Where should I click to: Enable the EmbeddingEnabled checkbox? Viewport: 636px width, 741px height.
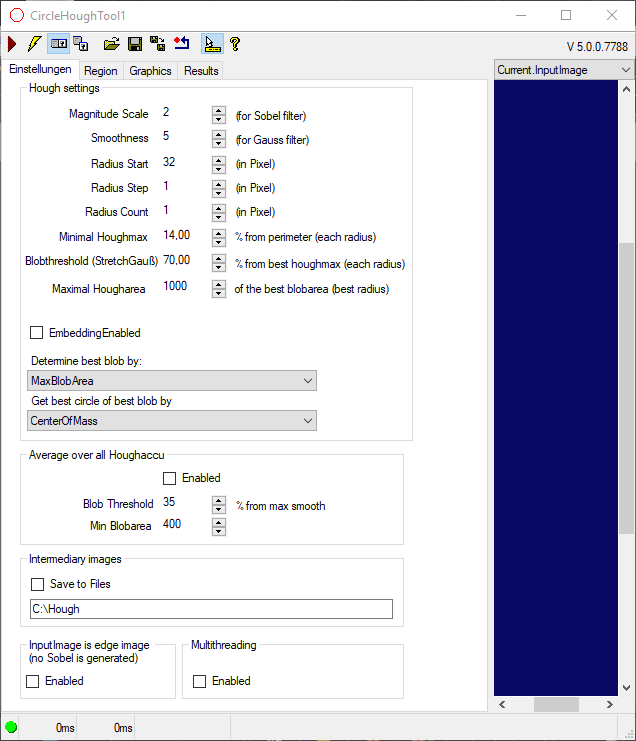[36, 333]
